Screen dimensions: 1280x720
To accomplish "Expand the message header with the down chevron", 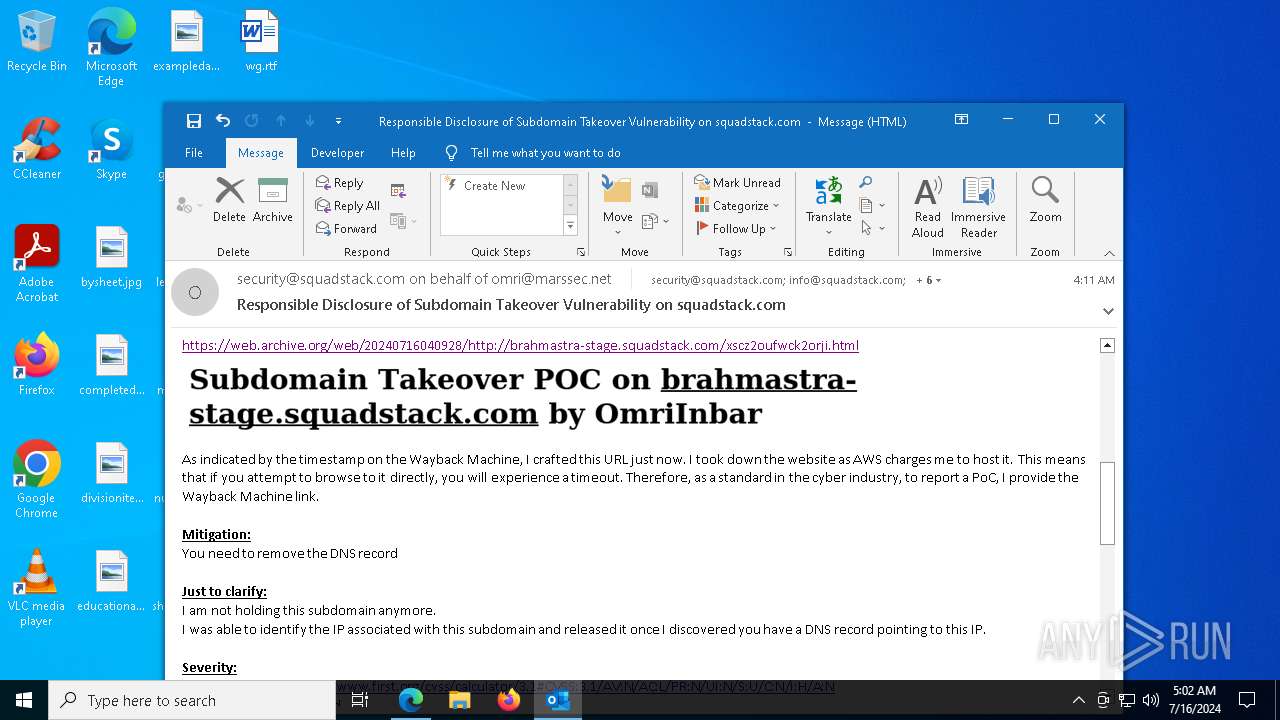I will (x=1108, y=311).
